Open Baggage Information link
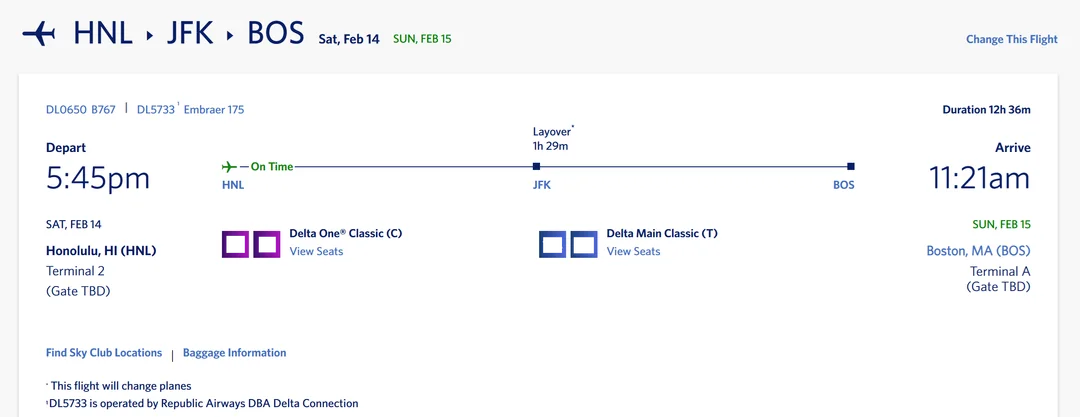This screenshot has height=417, width=1080. 234,353
